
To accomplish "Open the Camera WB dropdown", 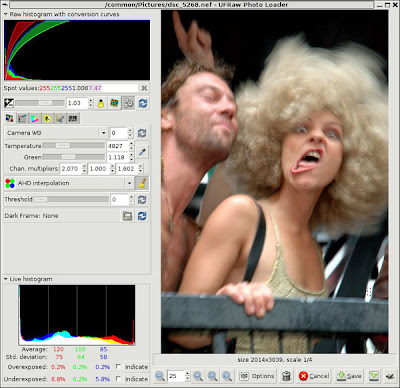I will click(x=56, y=133).
